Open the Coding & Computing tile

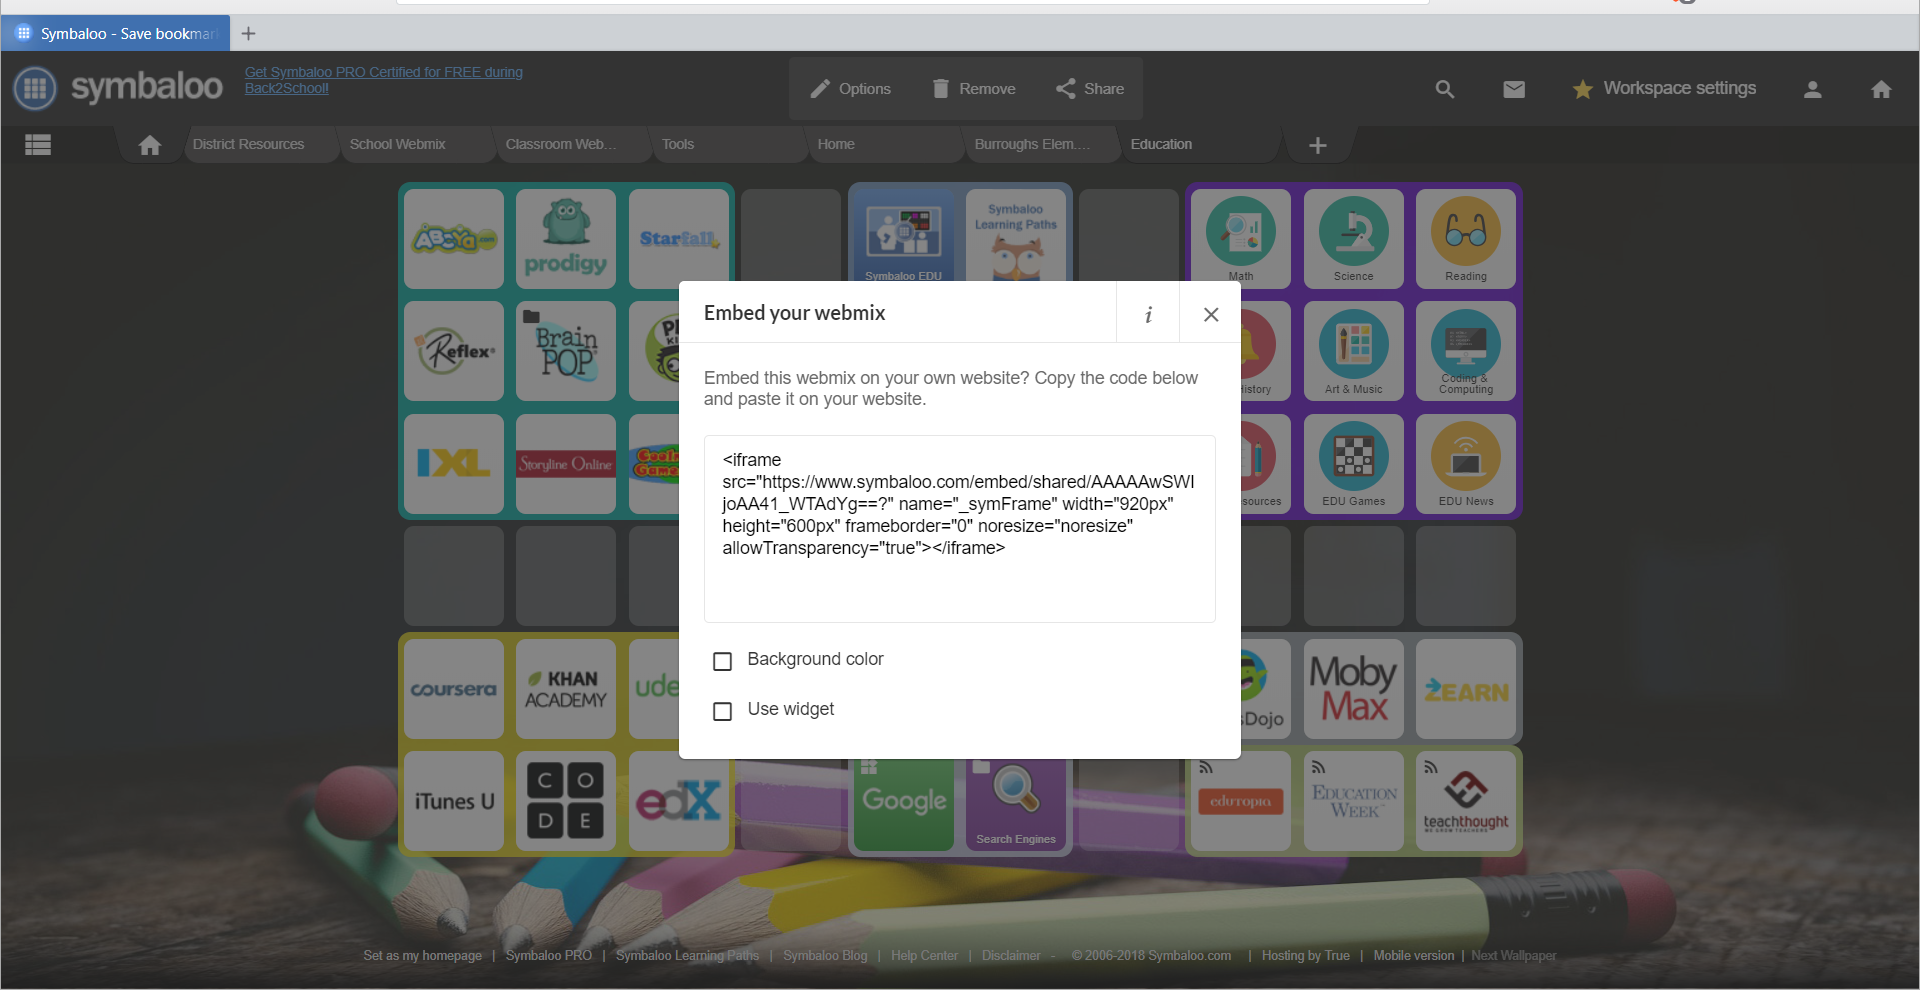pyautogui.click(x=1466, y=351)
